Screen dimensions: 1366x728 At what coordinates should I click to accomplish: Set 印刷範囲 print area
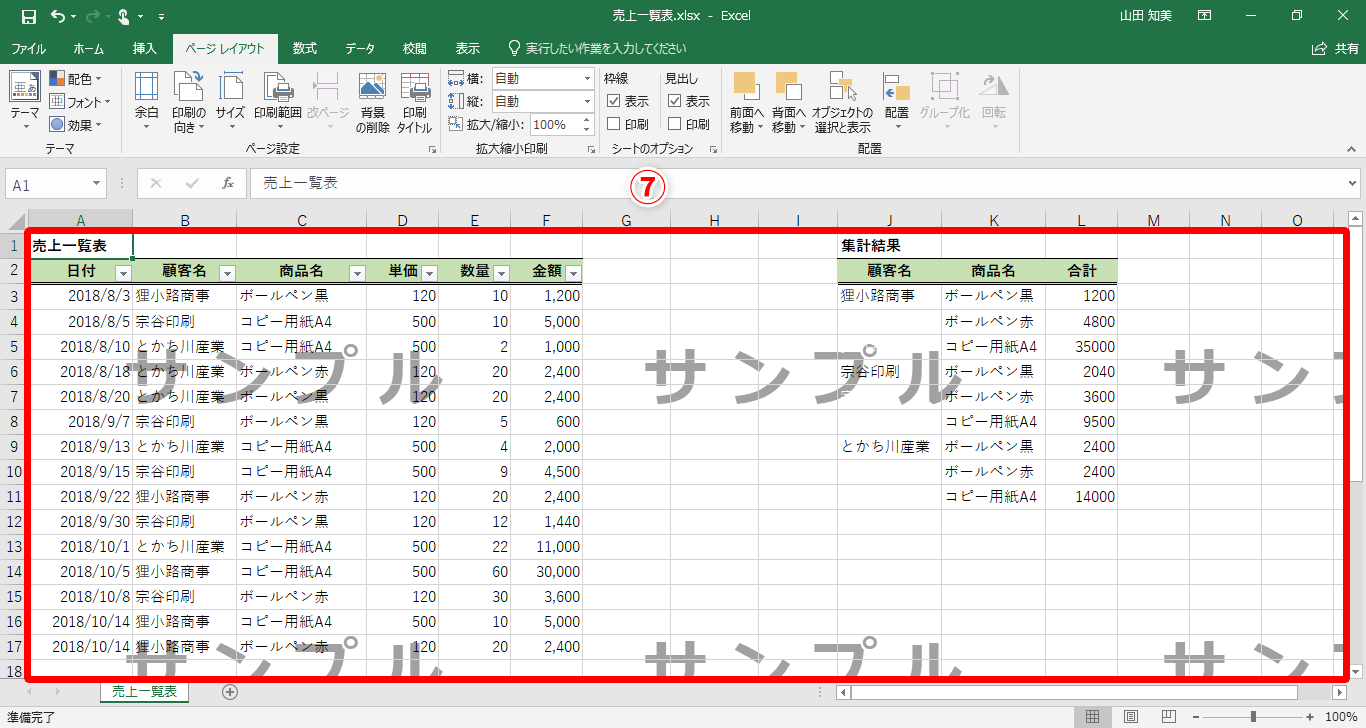click(x=277, y=100)
